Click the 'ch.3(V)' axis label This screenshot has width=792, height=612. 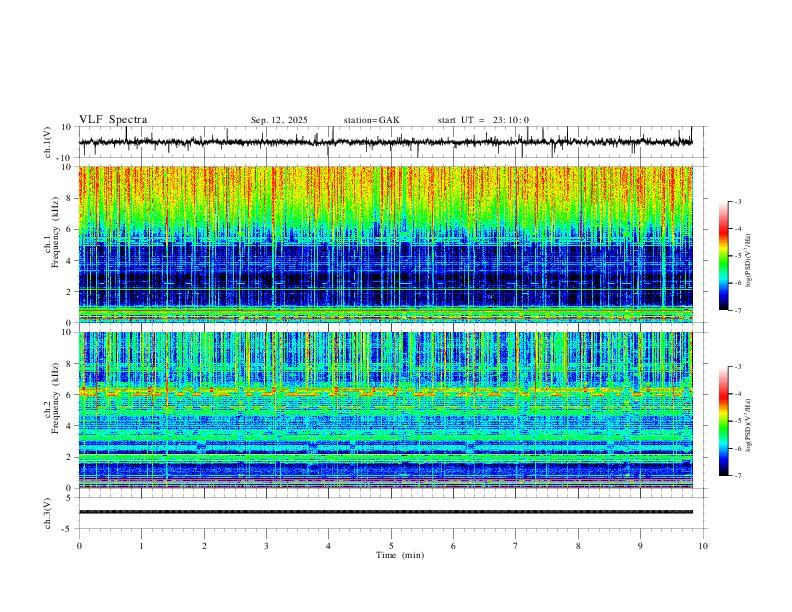coord(48,513)
